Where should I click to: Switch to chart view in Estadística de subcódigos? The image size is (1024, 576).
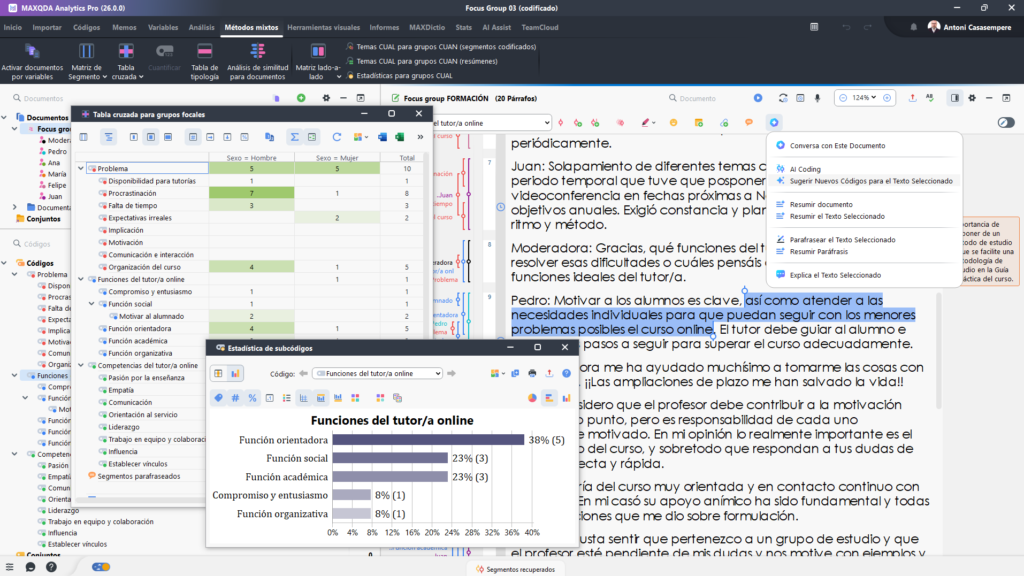click(x=235, y=374)
